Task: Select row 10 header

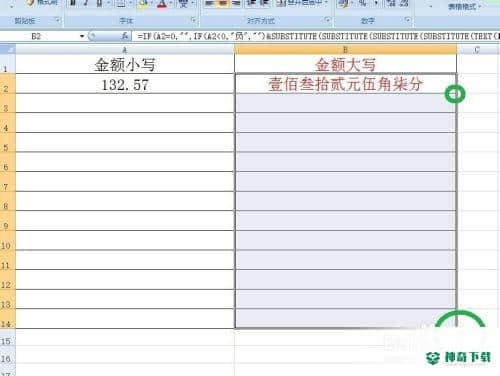Action: click(x=7, y=241)
